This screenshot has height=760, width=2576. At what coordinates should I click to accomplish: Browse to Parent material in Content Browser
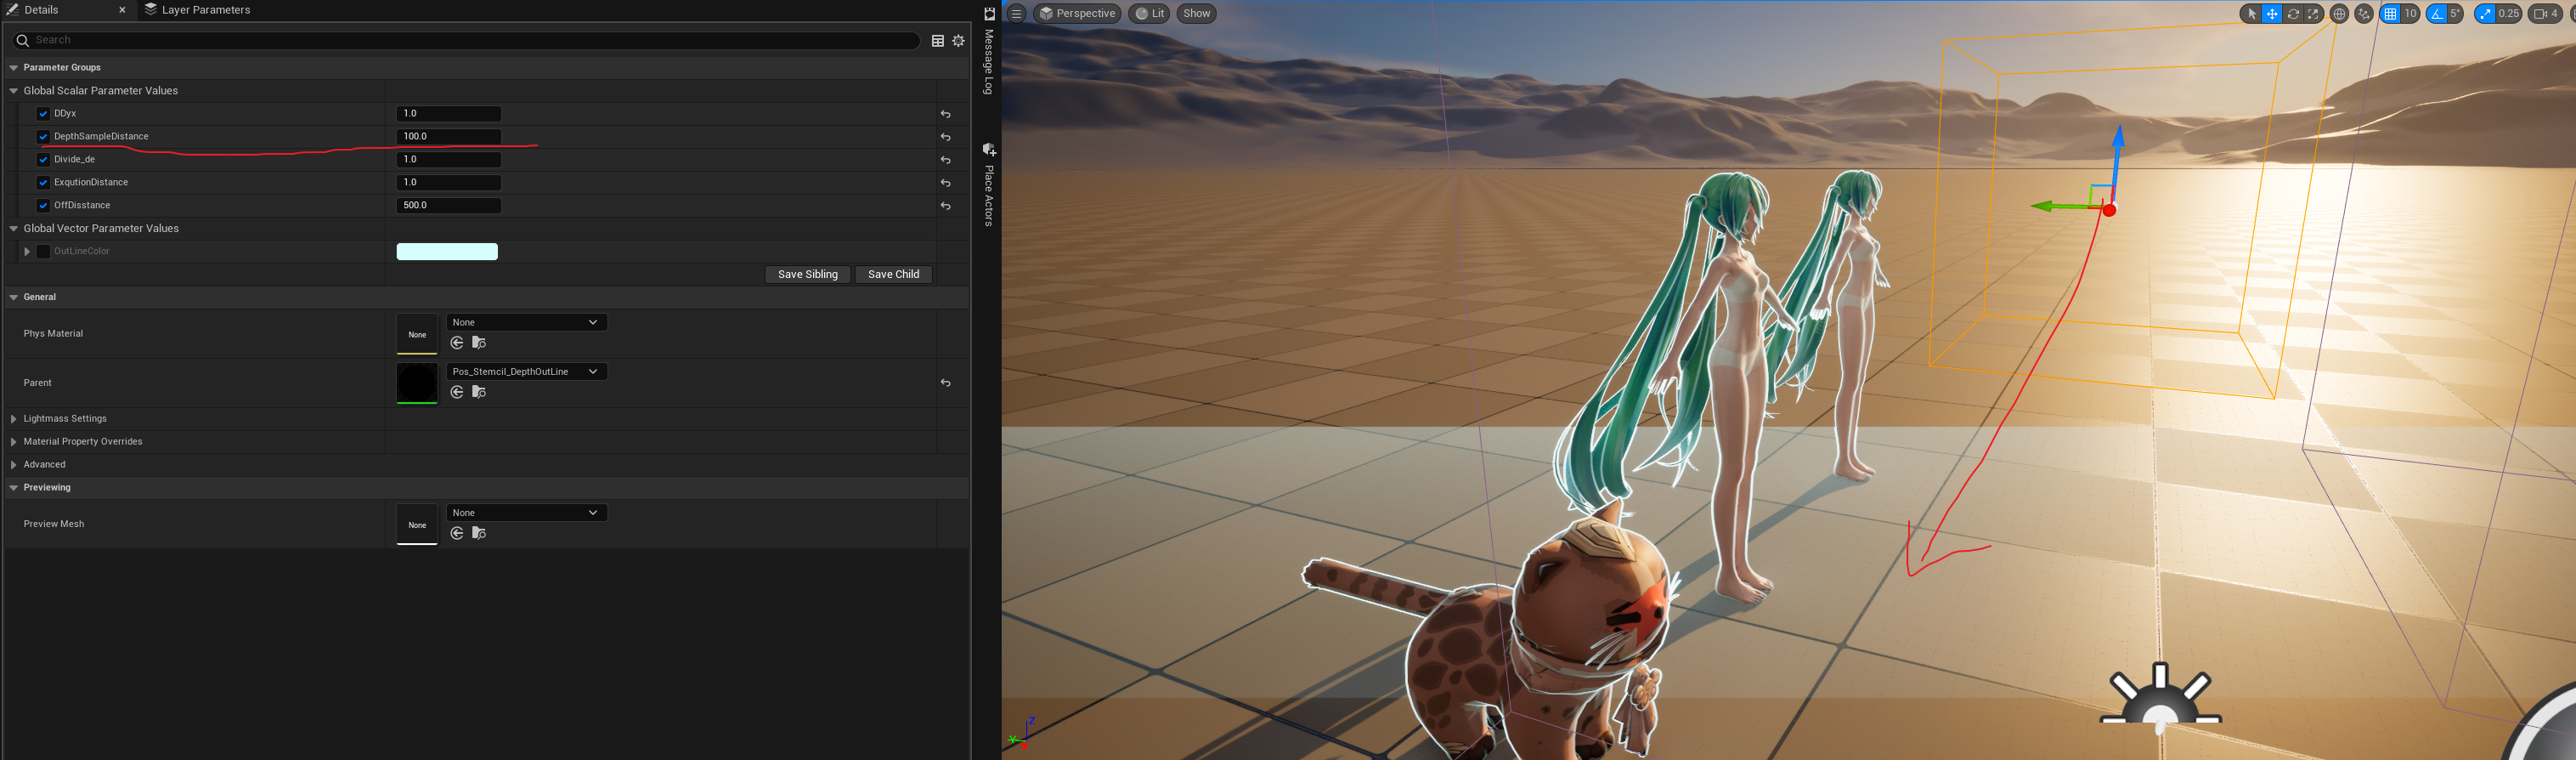coord(479,392)
